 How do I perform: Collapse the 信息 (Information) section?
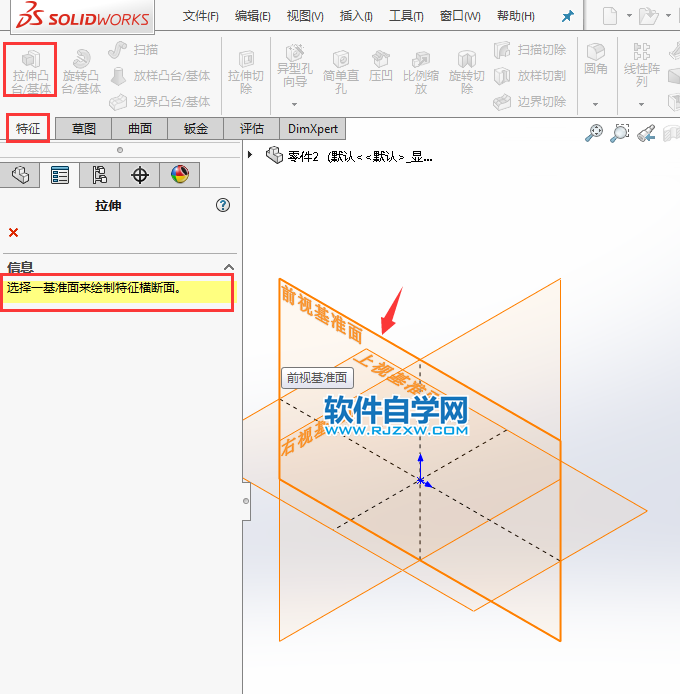pyautogui.click(x=228, y=267)
